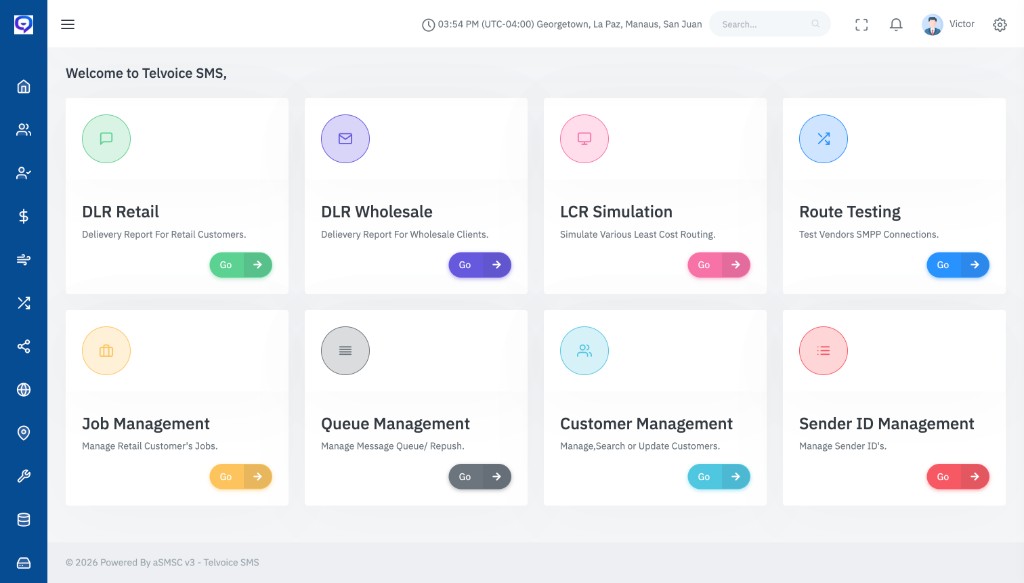Screen dimensions: 1024x583
Task: Click 'Simulate Various Least Cost Routing.' text
Action: tap(637, 234)
